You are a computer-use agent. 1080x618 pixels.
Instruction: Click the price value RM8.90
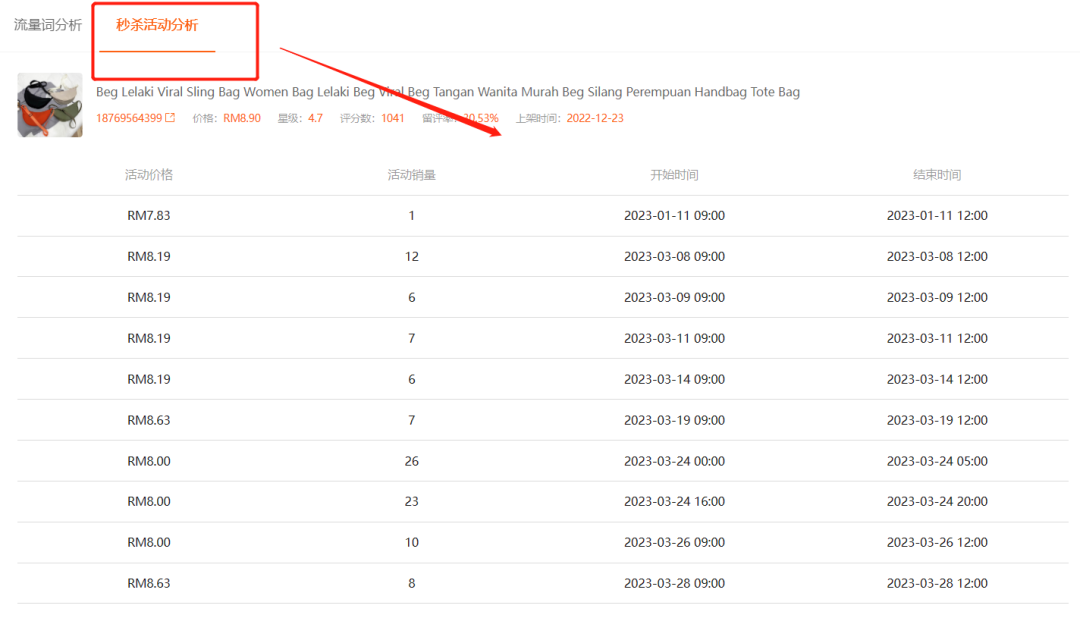242,118
